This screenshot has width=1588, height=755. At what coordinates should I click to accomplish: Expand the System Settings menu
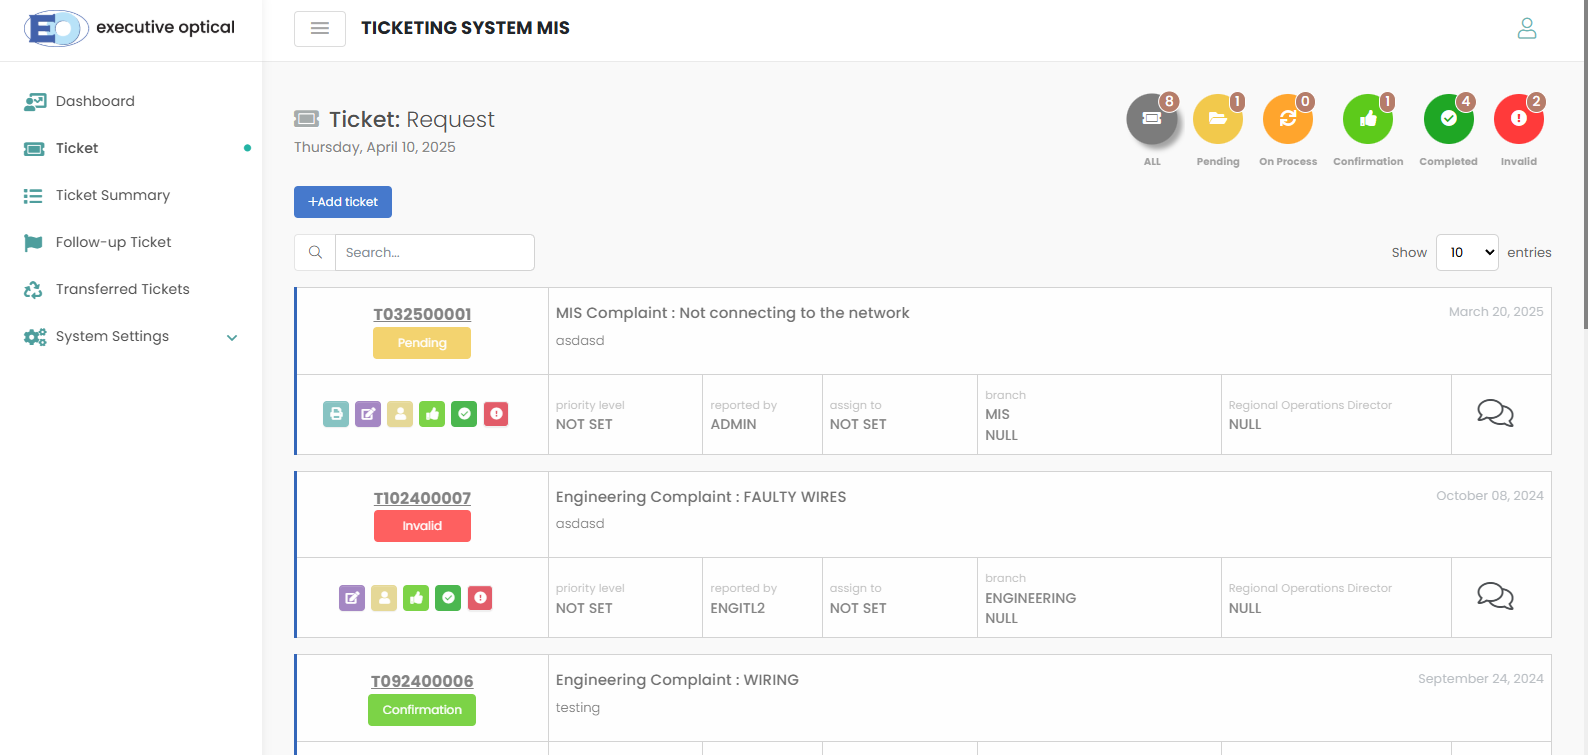coord(131,336)
